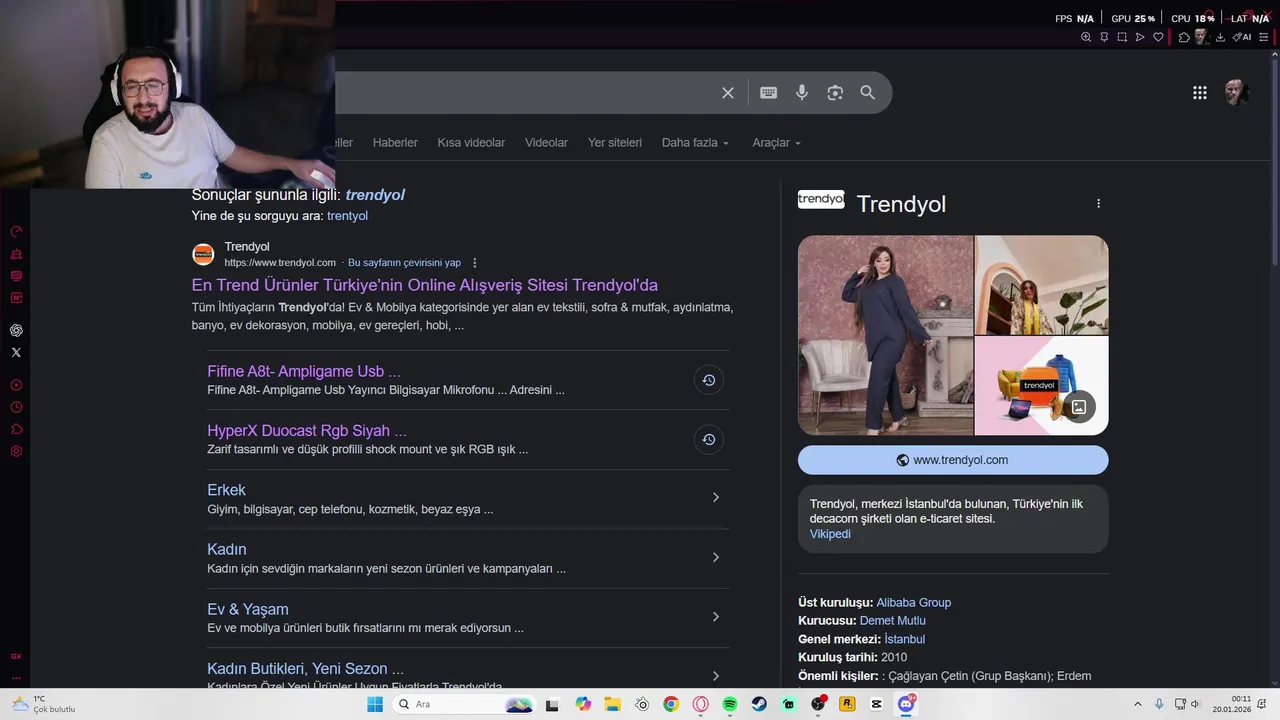Open the Google account profile picture
This screenshot has width=1280, height=720.
pos(1237,93)
